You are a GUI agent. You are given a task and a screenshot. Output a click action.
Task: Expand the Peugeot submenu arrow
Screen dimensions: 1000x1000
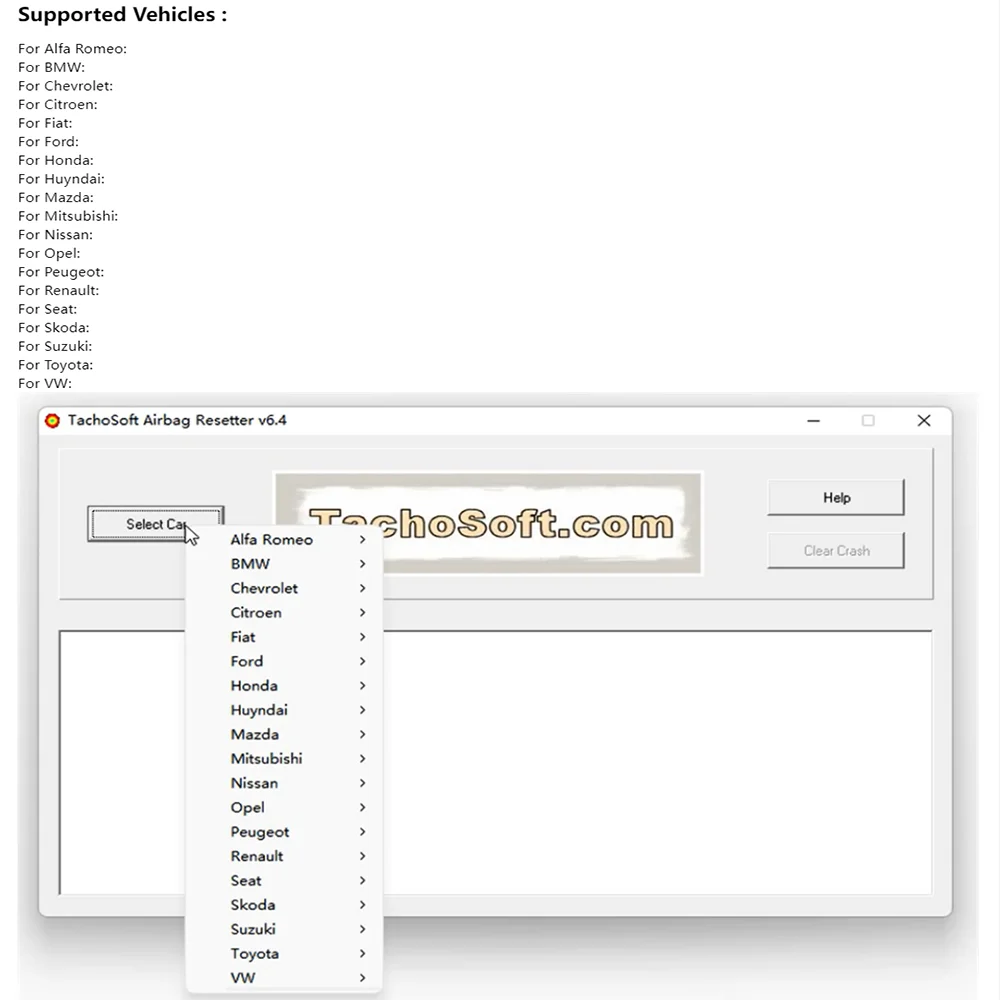coord(362,832)
